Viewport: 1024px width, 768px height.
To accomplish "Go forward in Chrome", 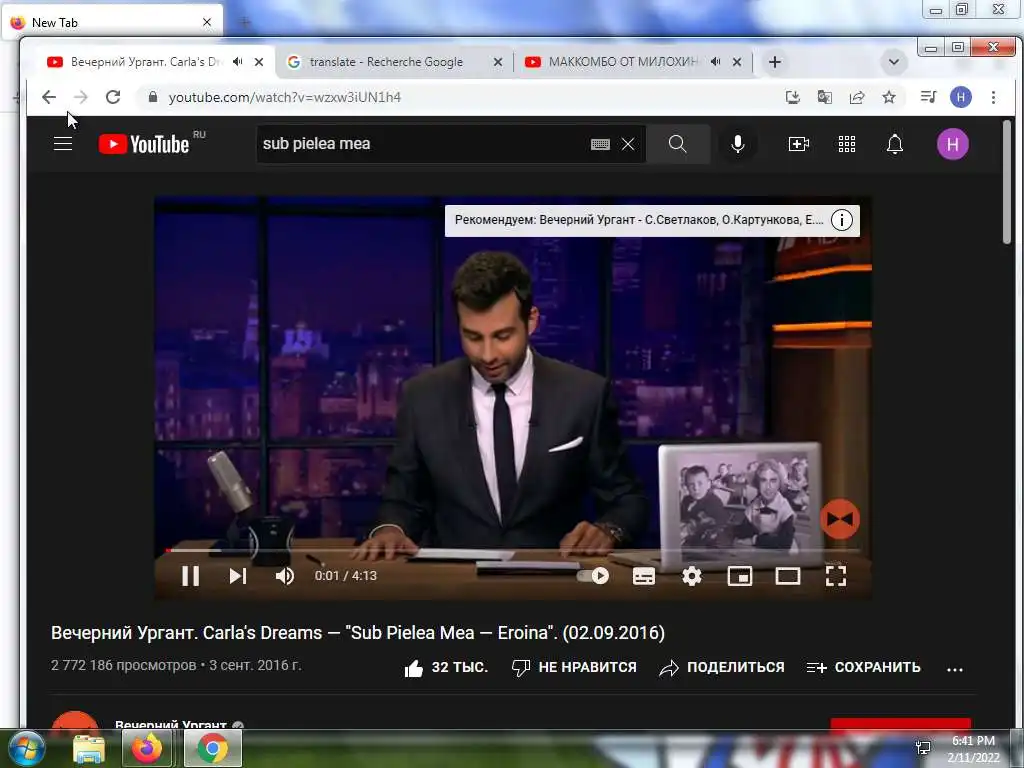I will [x=80, y=97].
